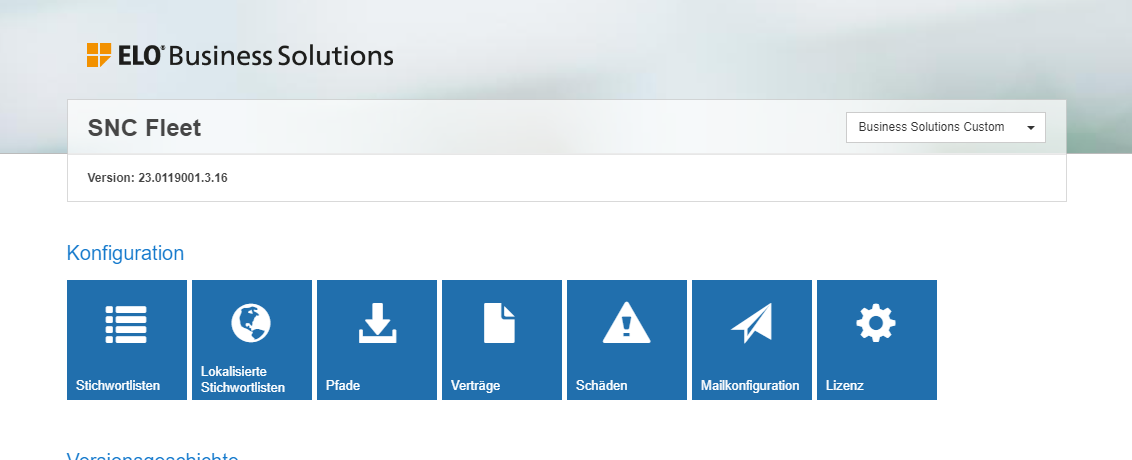Click the Stichwortlisten list icon
1132x460 pixels.
pos(126,324)
